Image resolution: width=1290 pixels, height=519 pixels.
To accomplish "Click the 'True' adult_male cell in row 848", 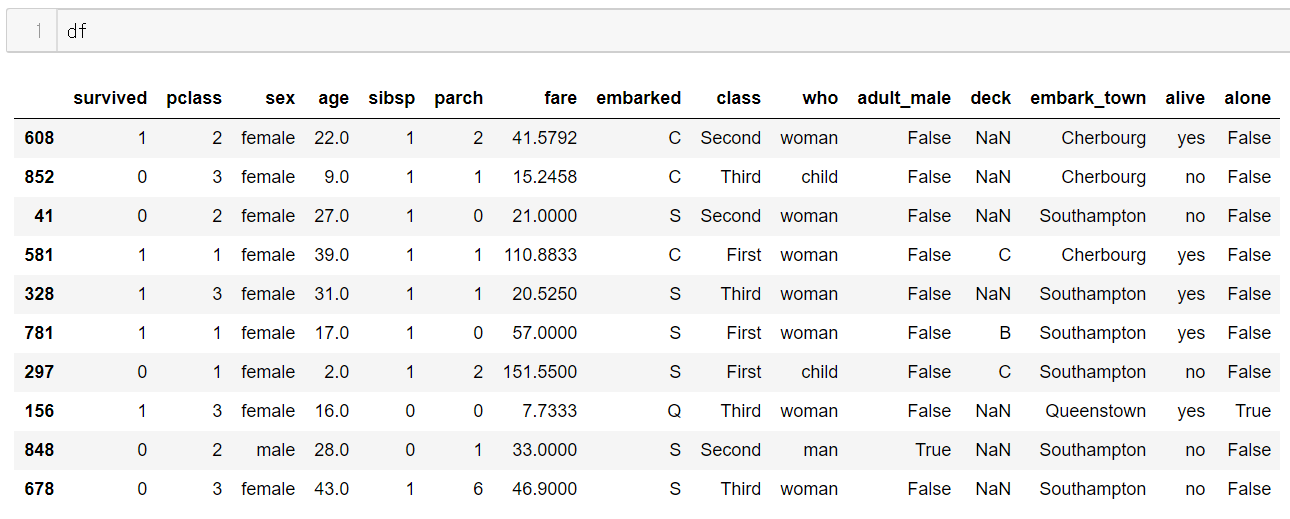I will [933, 450].
